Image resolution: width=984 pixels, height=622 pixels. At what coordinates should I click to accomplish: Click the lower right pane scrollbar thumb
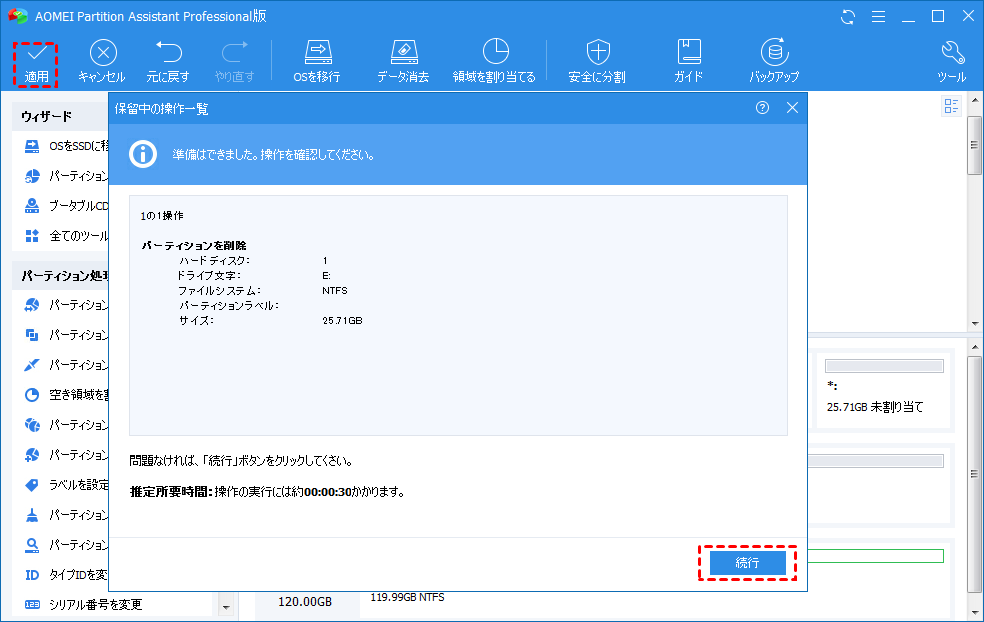(975, 474)
